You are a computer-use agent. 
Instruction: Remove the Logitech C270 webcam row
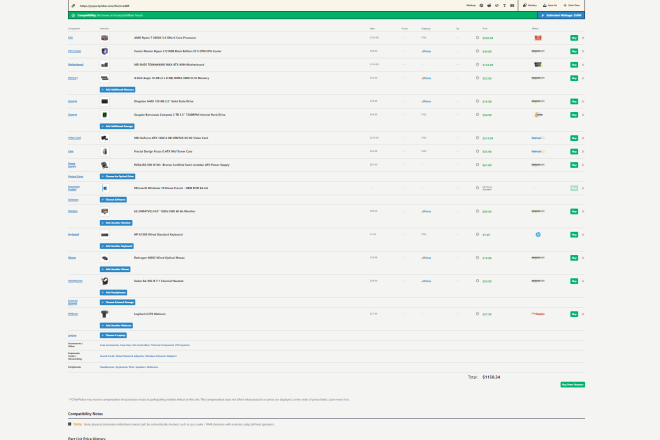tap(583, 314)
